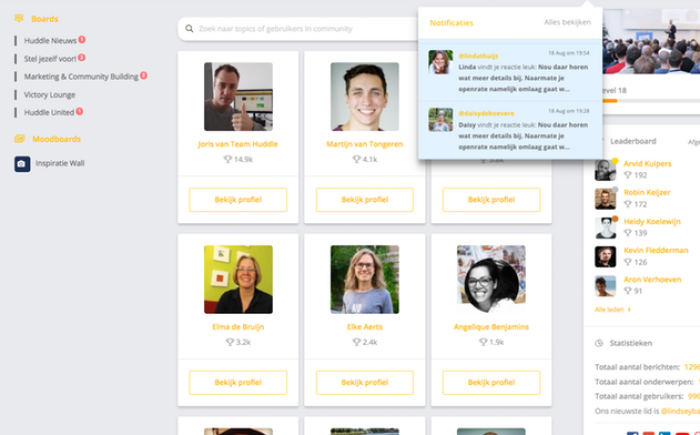Click the search magnifier icon

[189, 29]
